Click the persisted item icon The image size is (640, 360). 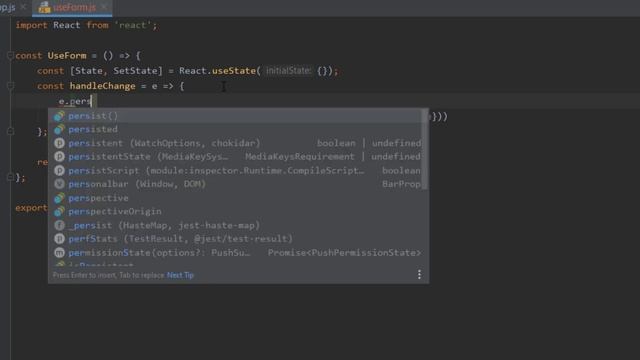tap(60, 129)
